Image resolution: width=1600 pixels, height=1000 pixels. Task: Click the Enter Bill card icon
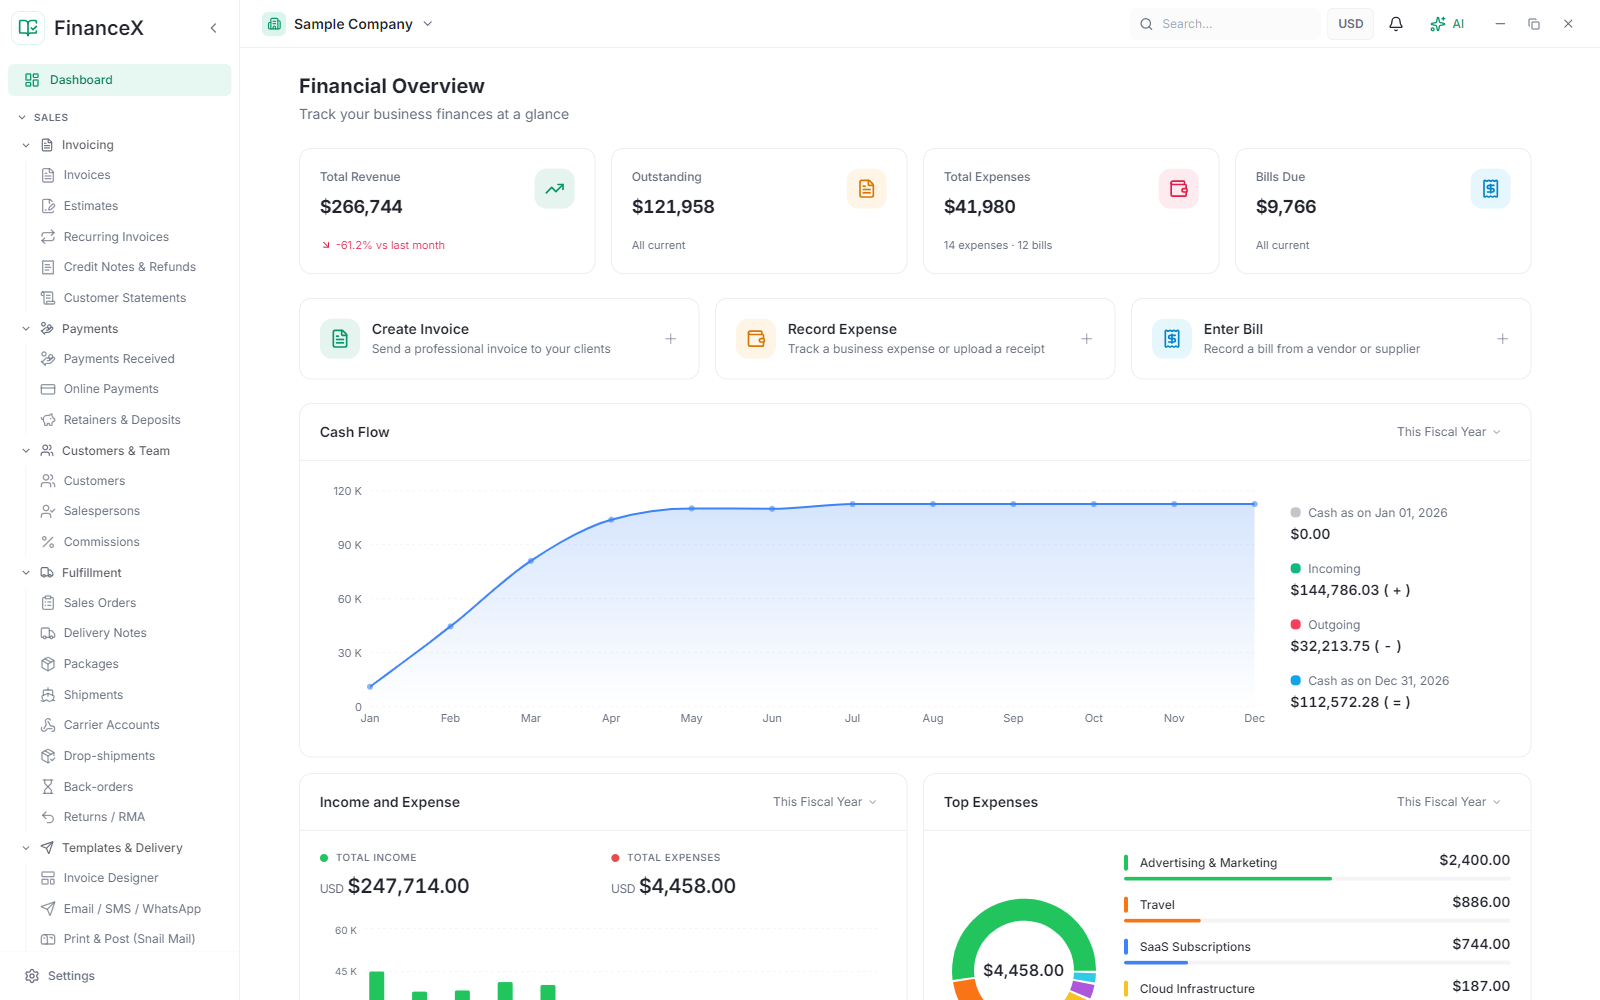1172,339
